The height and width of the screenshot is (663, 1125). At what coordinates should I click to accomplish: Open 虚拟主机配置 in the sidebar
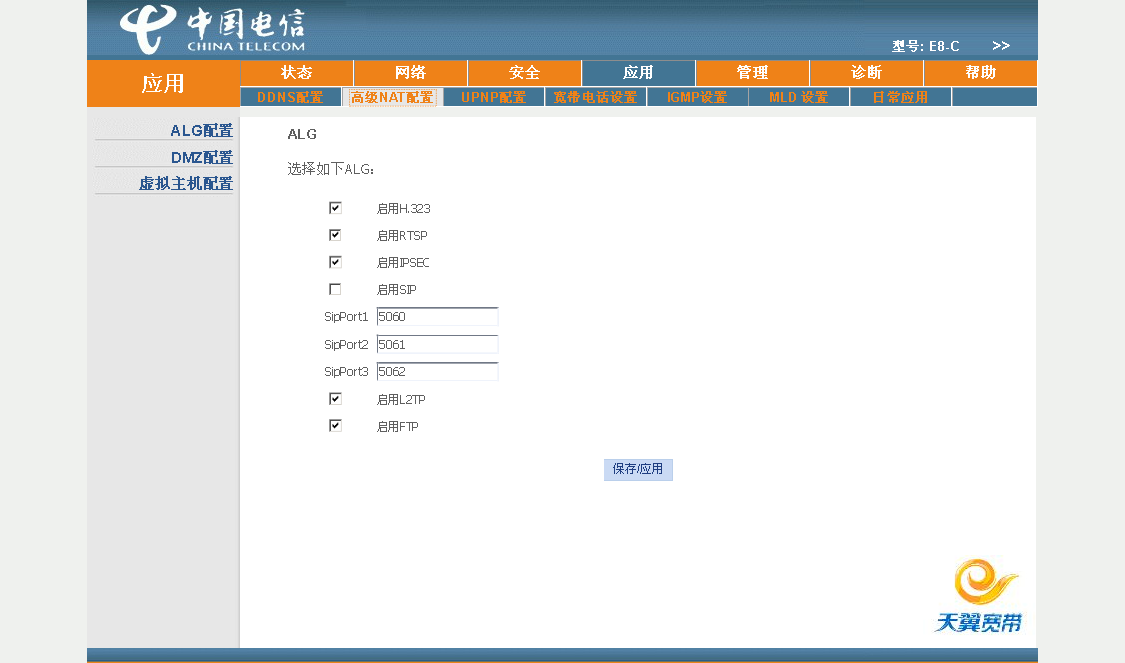[x=186, y=184]
